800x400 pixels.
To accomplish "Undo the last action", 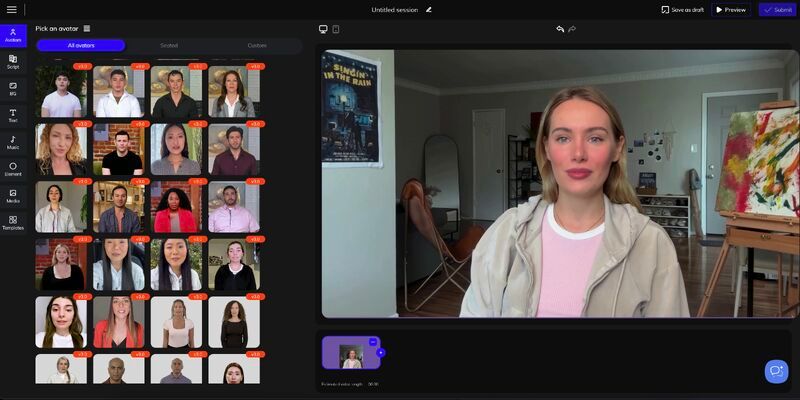I will (x=560, y=29).
